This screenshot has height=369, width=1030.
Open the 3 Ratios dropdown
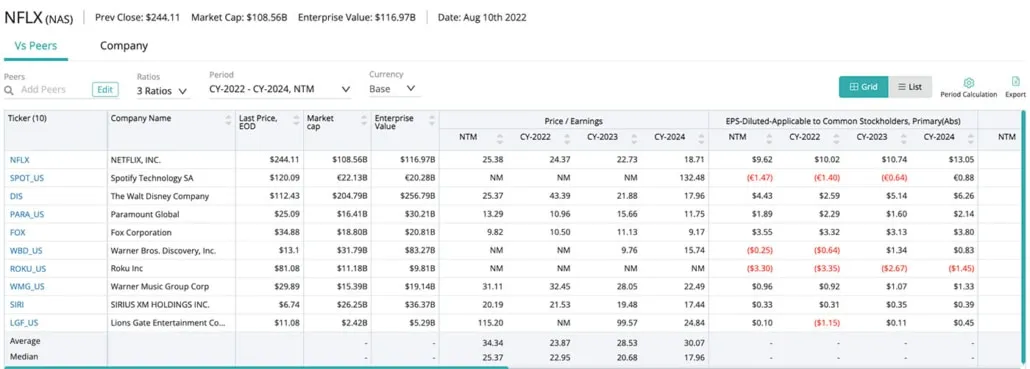coord(162,91)
